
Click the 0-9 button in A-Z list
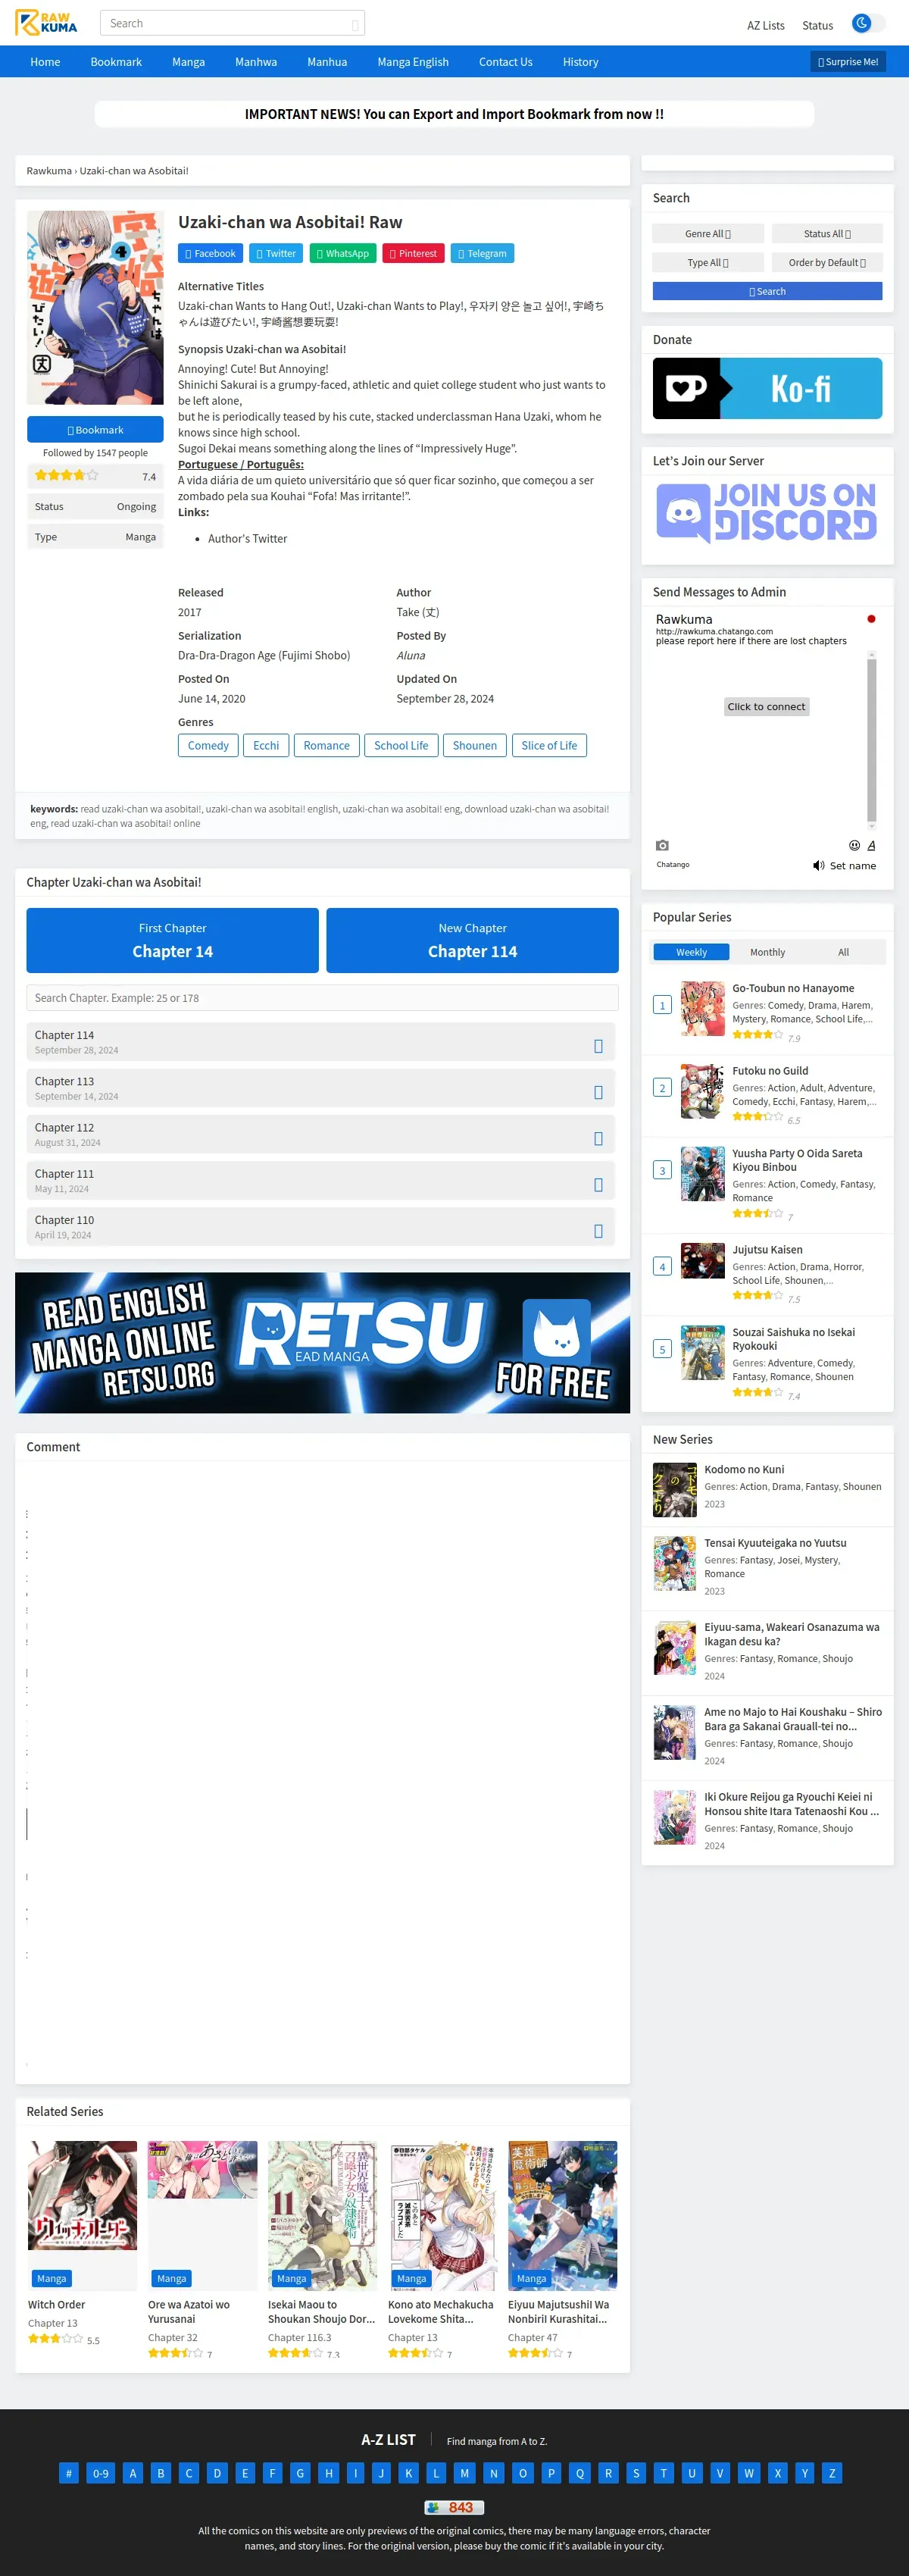(x=101, y=2474)
